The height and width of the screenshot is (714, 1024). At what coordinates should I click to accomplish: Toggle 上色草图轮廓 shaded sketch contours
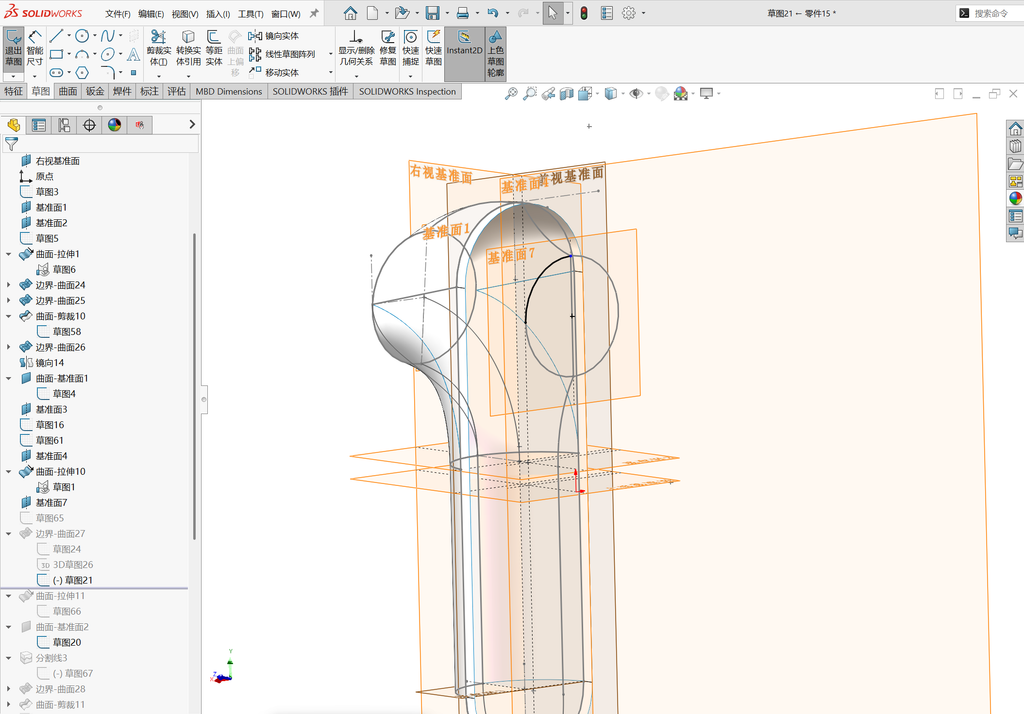coord(496,54)
